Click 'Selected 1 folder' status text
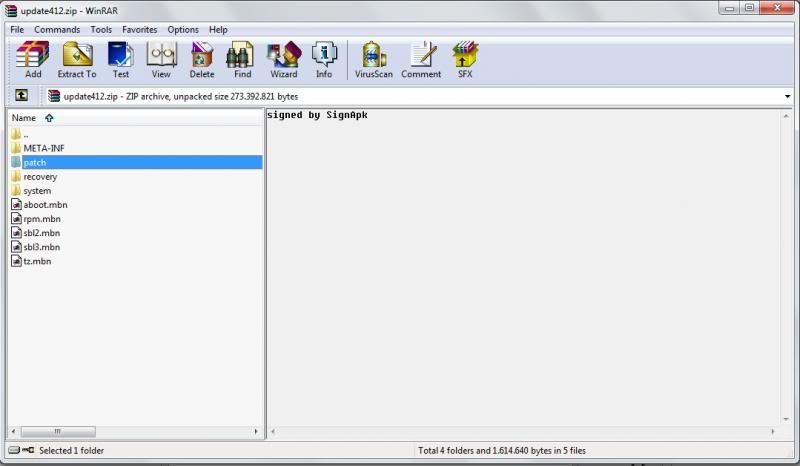 [71, 450]
